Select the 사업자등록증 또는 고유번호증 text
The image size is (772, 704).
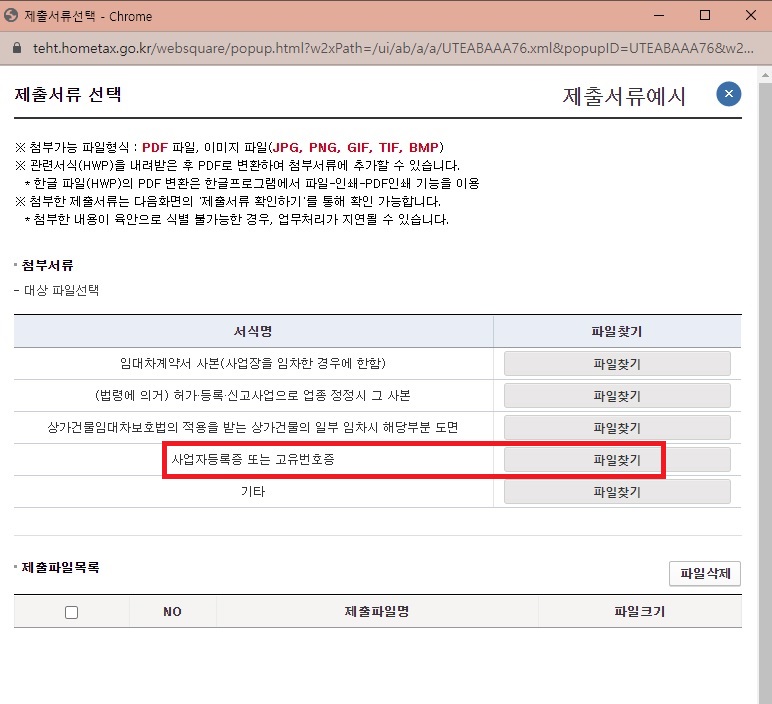253,459
